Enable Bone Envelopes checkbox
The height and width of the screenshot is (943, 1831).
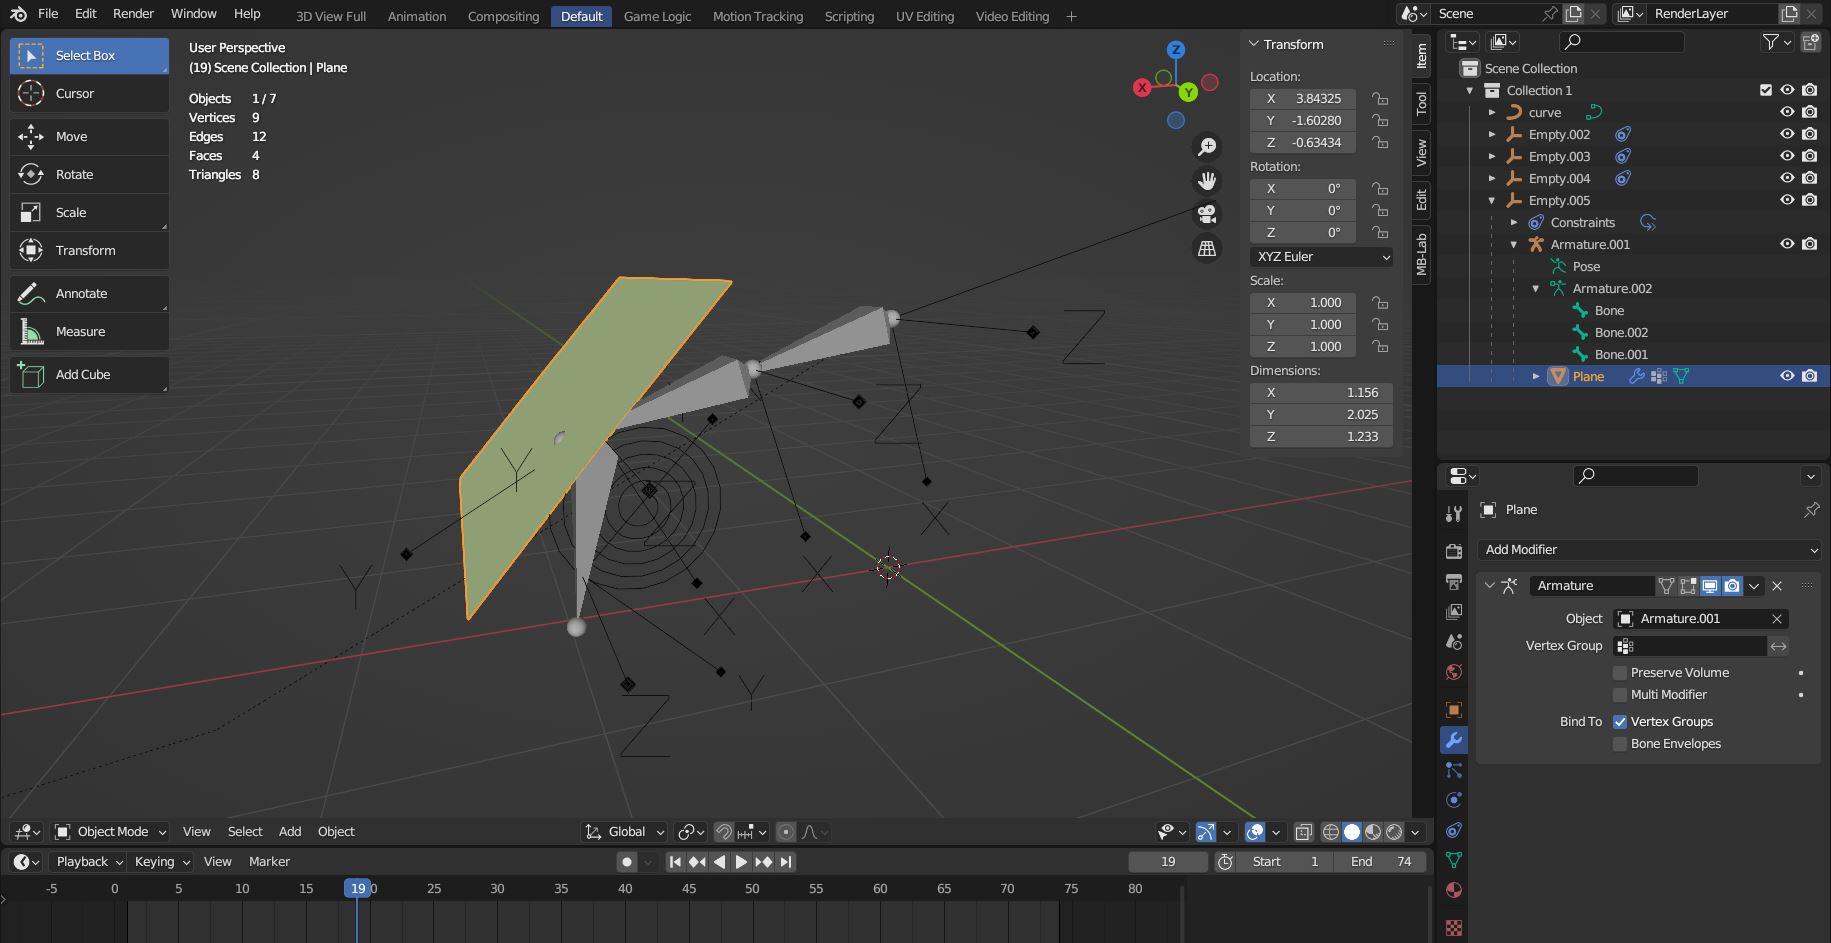pyautogui.click(x=1620, y=744)
